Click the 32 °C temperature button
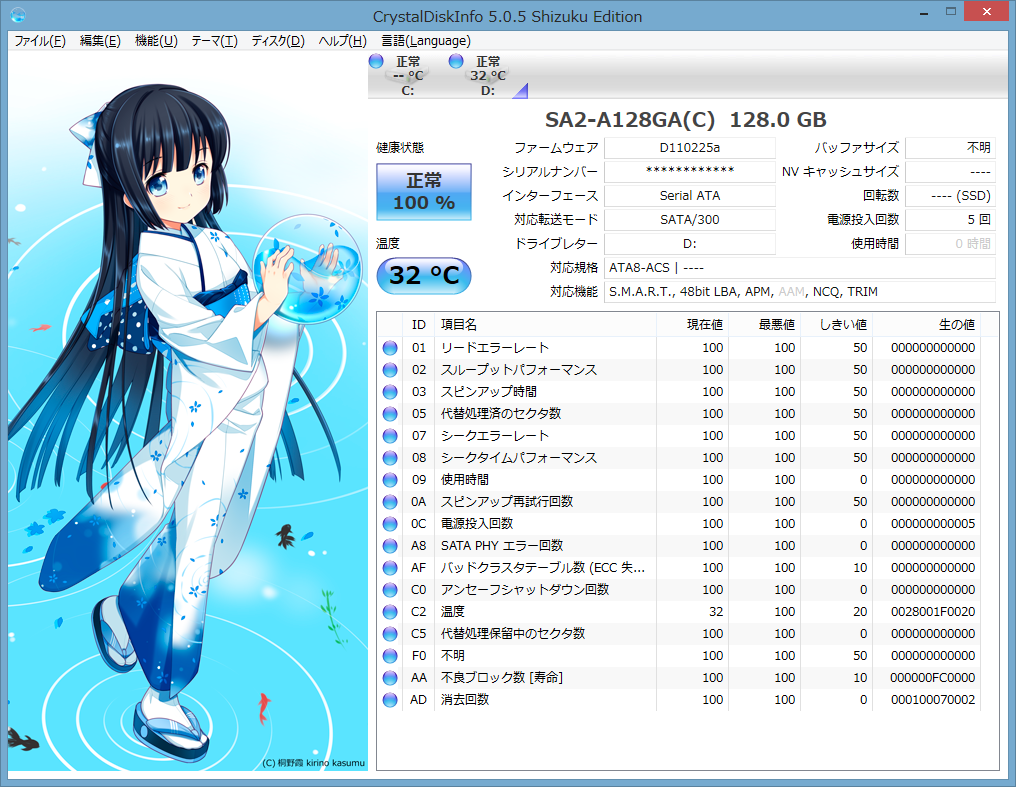The height and width of the screenshot is (787, 1016). [424, 275]
